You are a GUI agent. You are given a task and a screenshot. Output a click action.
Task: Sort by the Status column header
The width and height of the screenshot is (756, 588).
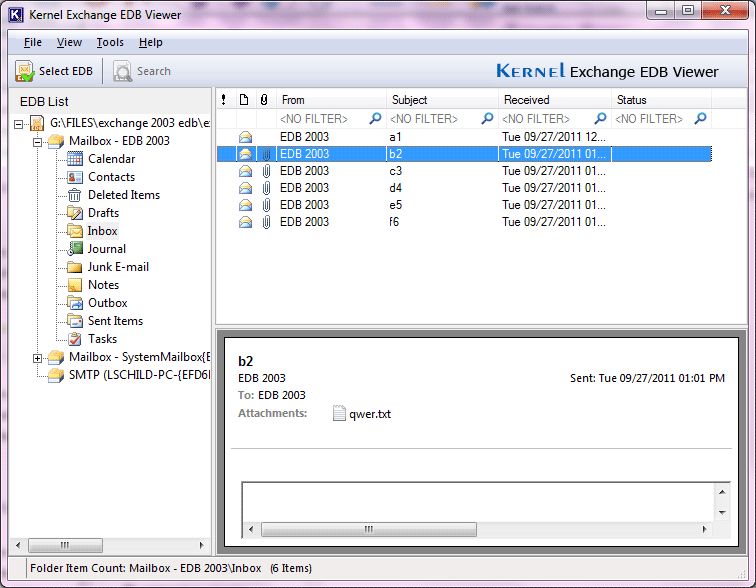pyautogui.click(x=662, y=100)
